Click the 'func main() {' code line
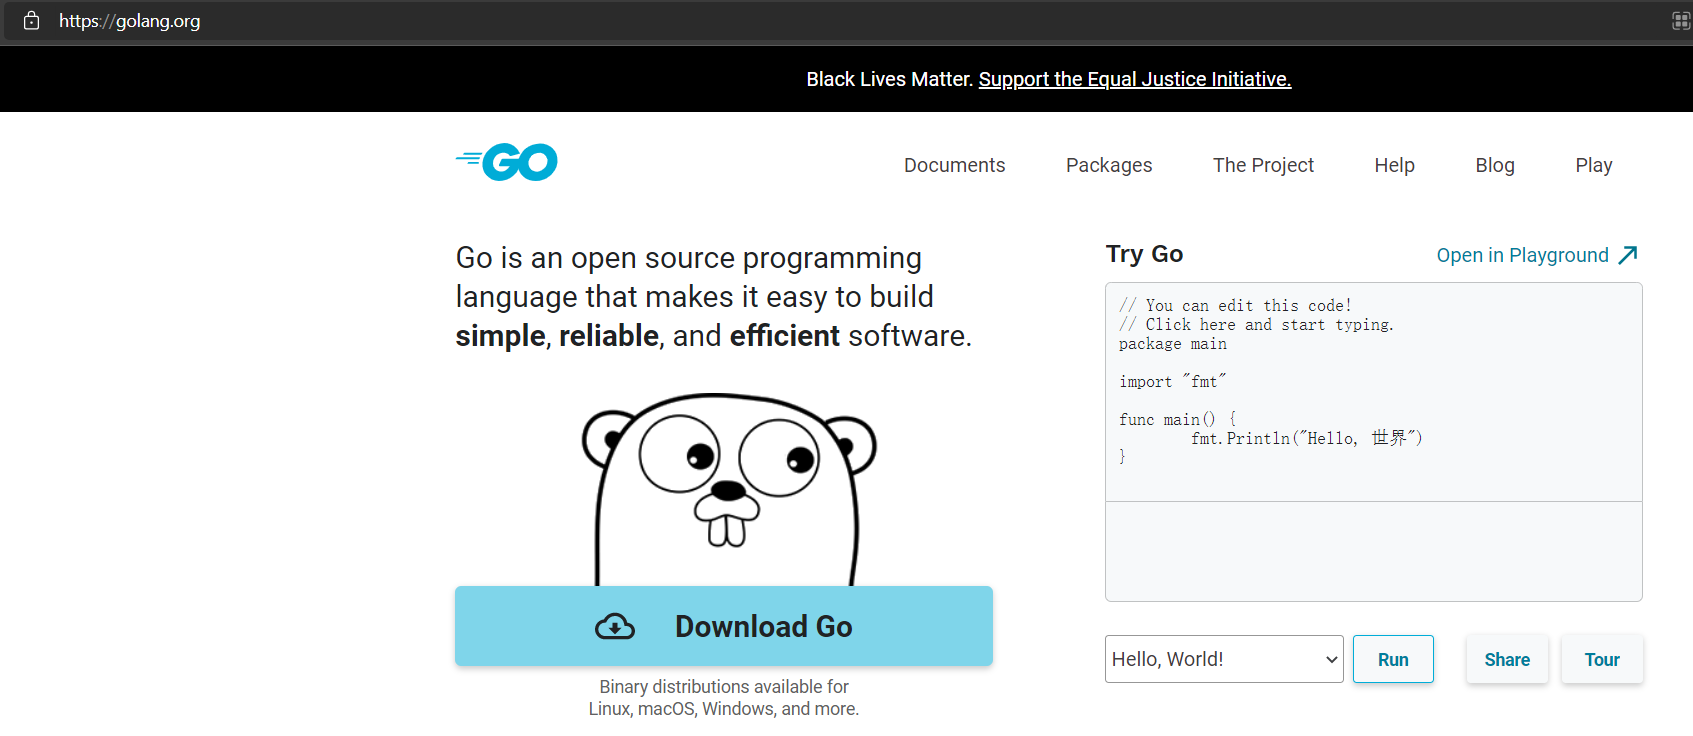 1178,420
